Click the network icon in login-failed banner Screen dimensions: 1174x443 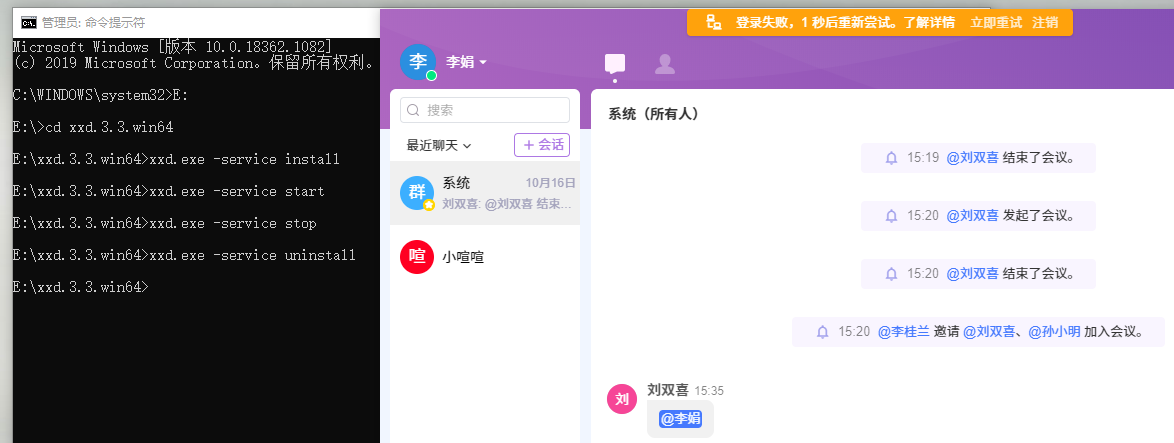point(713,22)
